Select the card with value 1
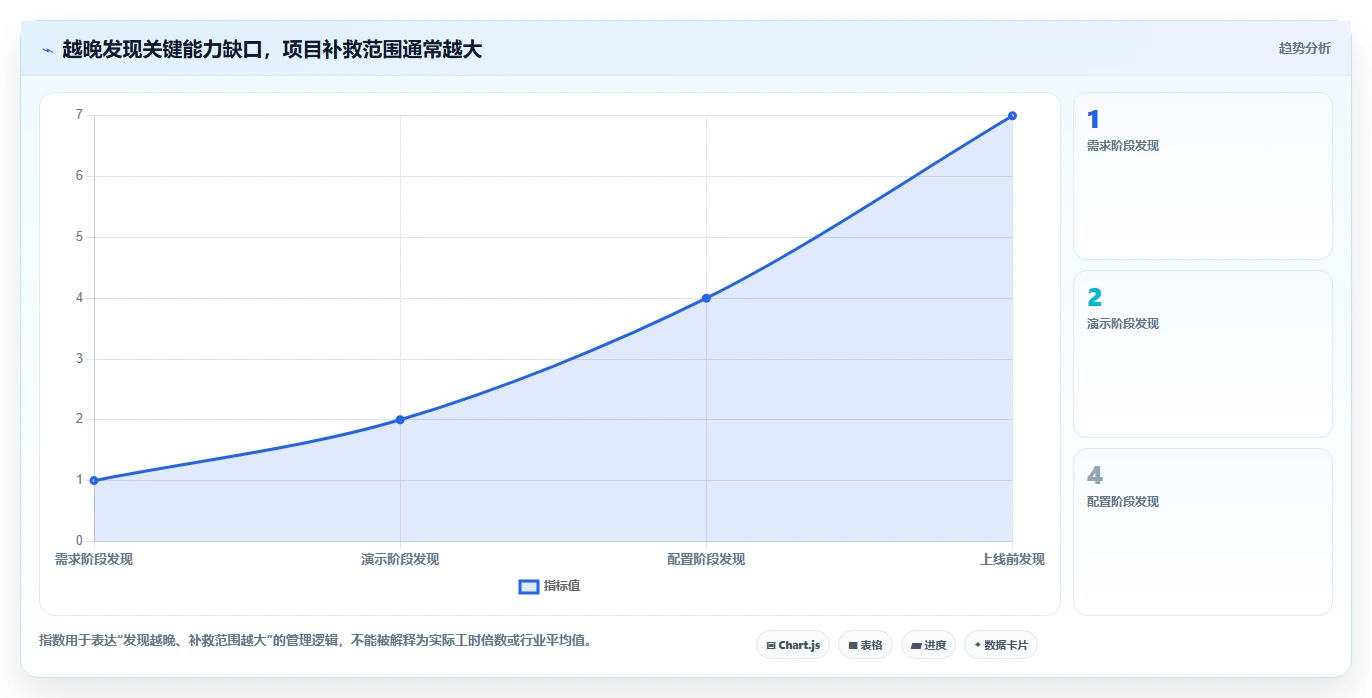 pos(1203,176)
